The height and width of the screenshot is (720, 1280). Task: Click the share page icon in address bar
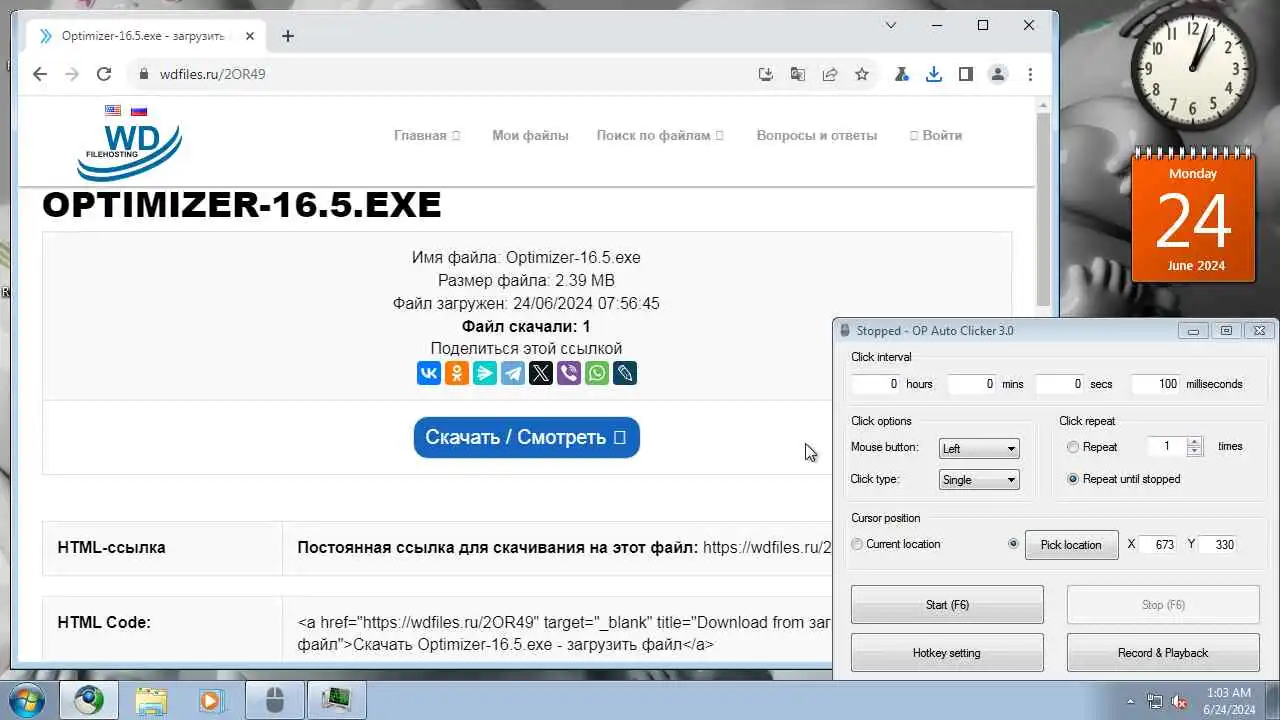coord(830,74)
